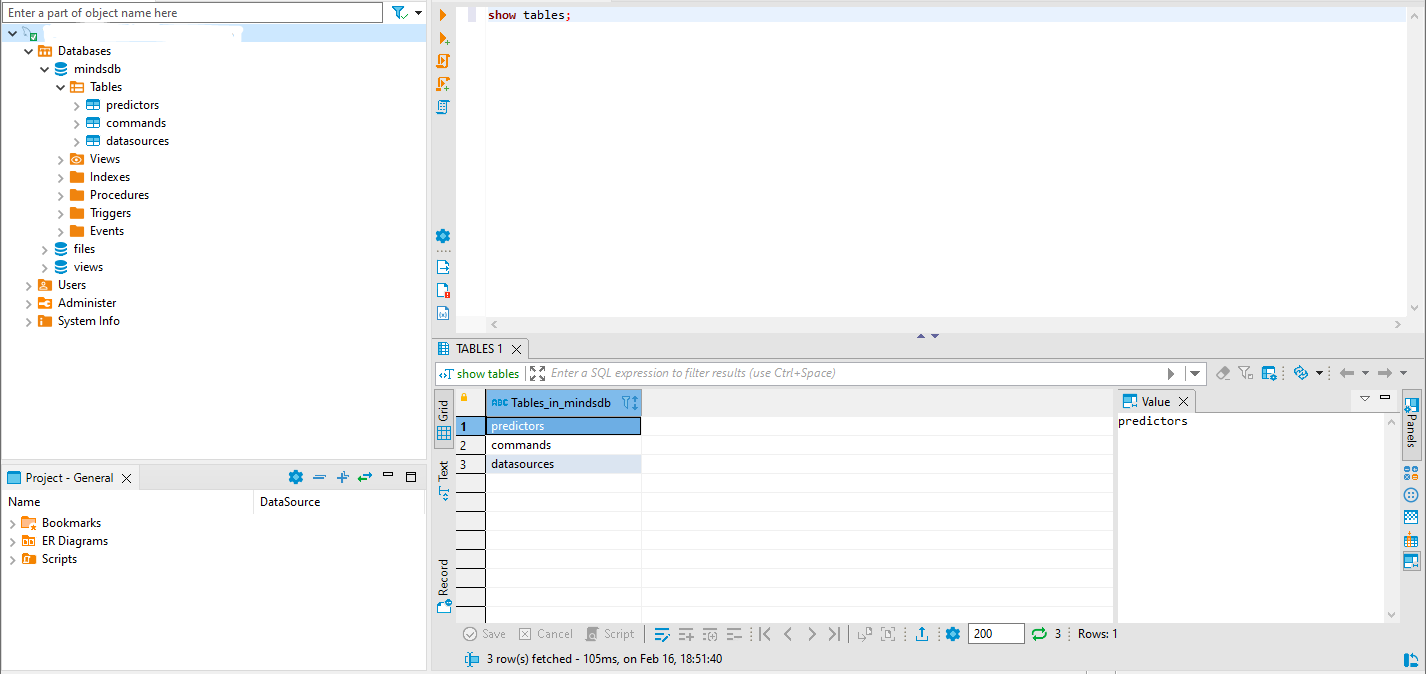The image size is (1426, 674).
Task: Expand the predictors table node
Action: (x=77, y=105)
